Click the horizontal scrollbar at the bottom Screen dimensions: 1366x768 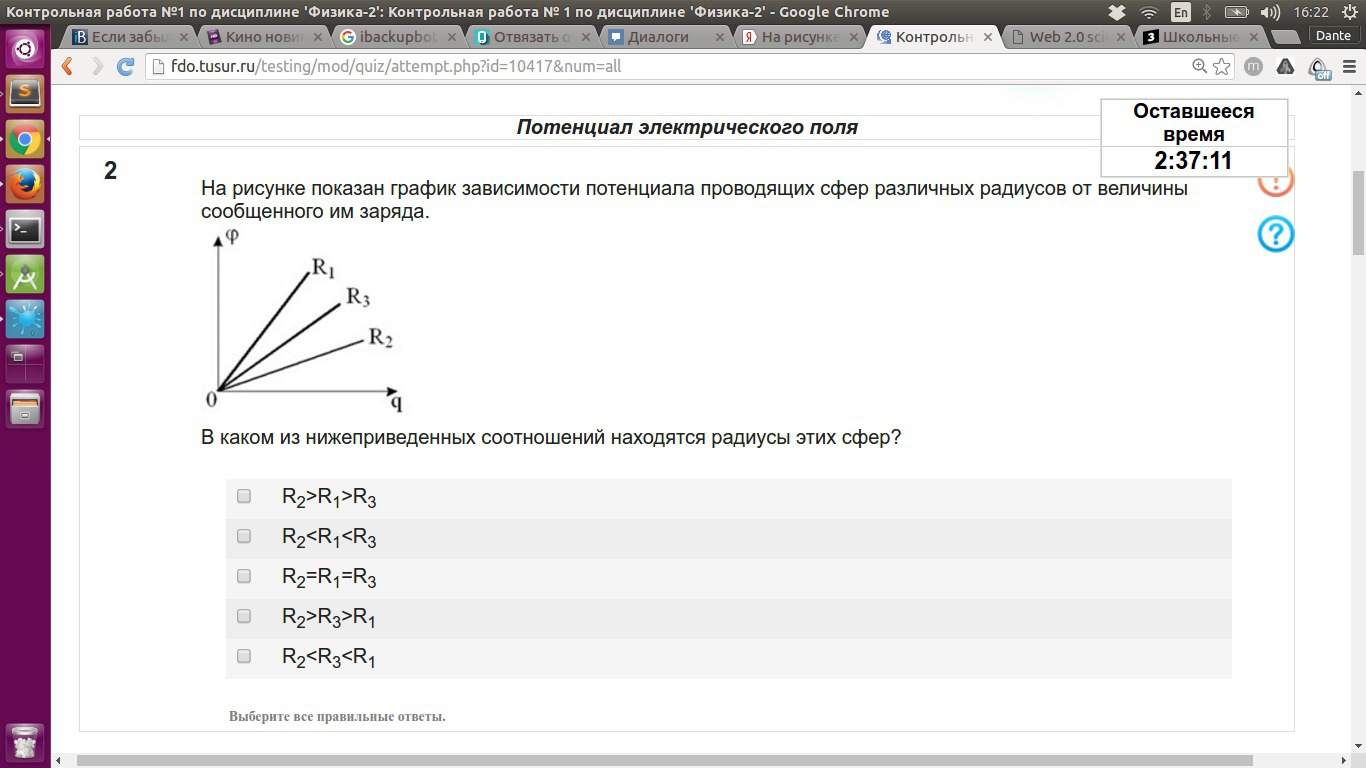(x=664, y=761)
